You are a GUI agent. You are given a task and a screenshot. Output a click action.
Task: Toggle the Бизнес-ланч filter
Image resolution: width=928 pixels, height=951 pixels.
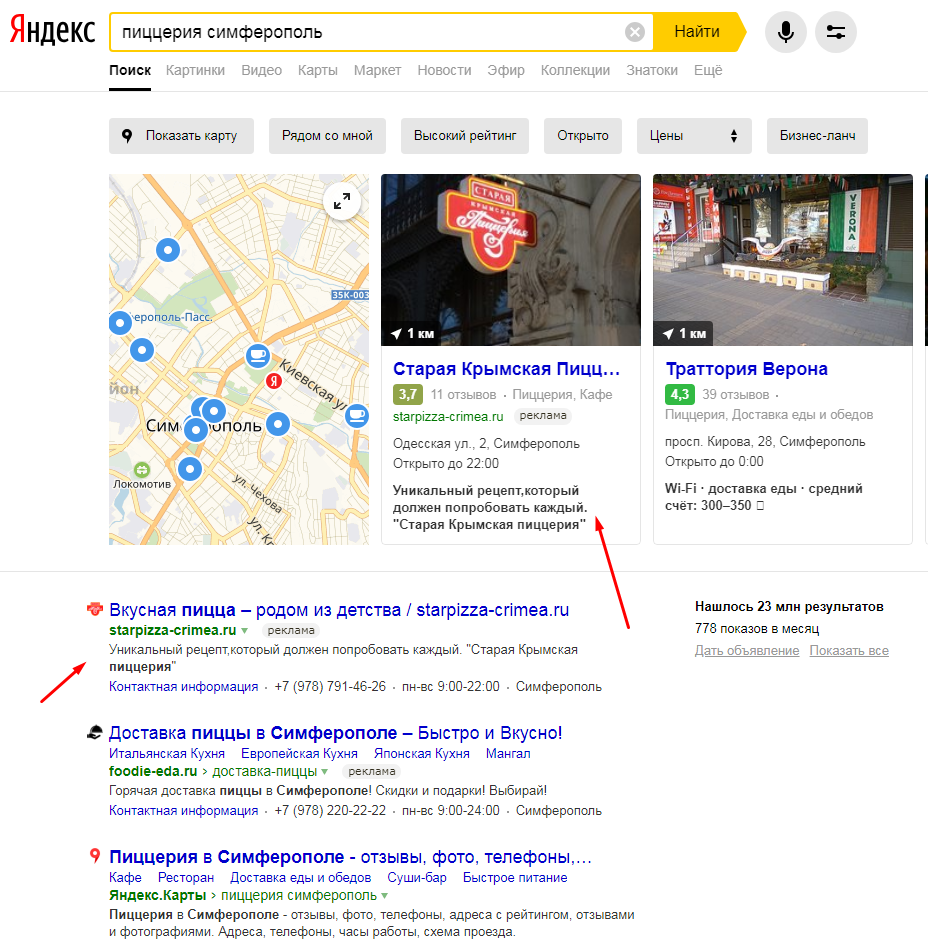[x=817, y=136]
